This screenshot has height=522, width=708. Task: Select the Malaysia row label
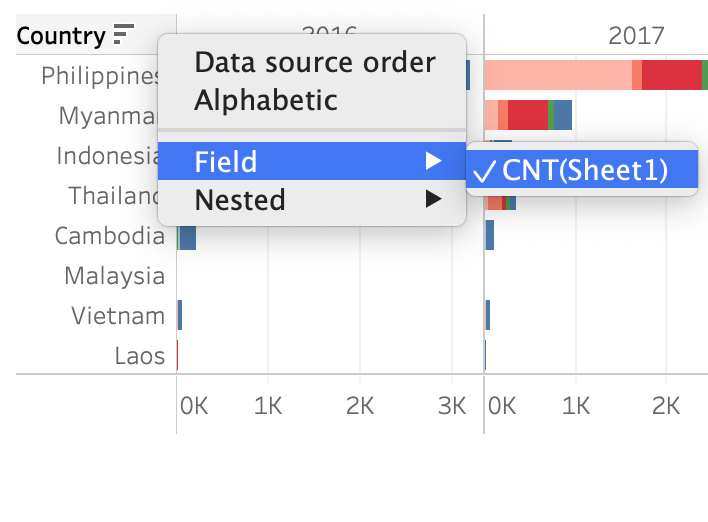point(114,276)
